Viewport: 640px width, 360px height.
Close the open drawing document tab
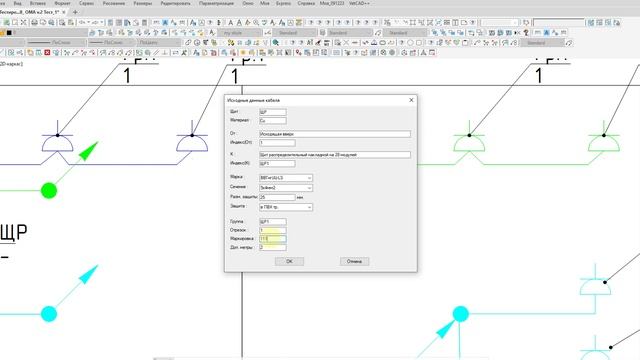64,12
